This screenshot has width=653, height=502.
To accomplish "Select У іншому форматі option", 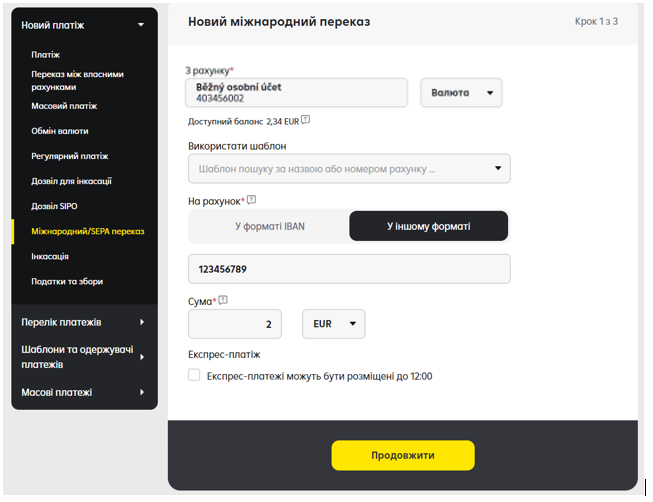I will coord(429,226).
